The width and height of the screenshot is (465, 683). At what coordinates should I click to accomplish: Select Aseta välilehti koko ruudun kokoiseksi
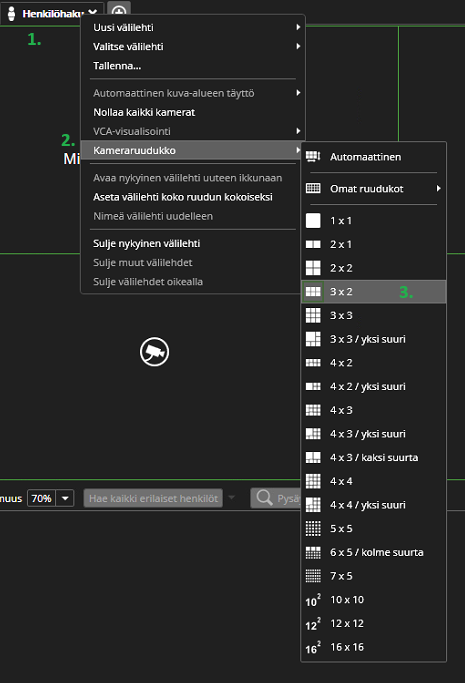[183, 197]
